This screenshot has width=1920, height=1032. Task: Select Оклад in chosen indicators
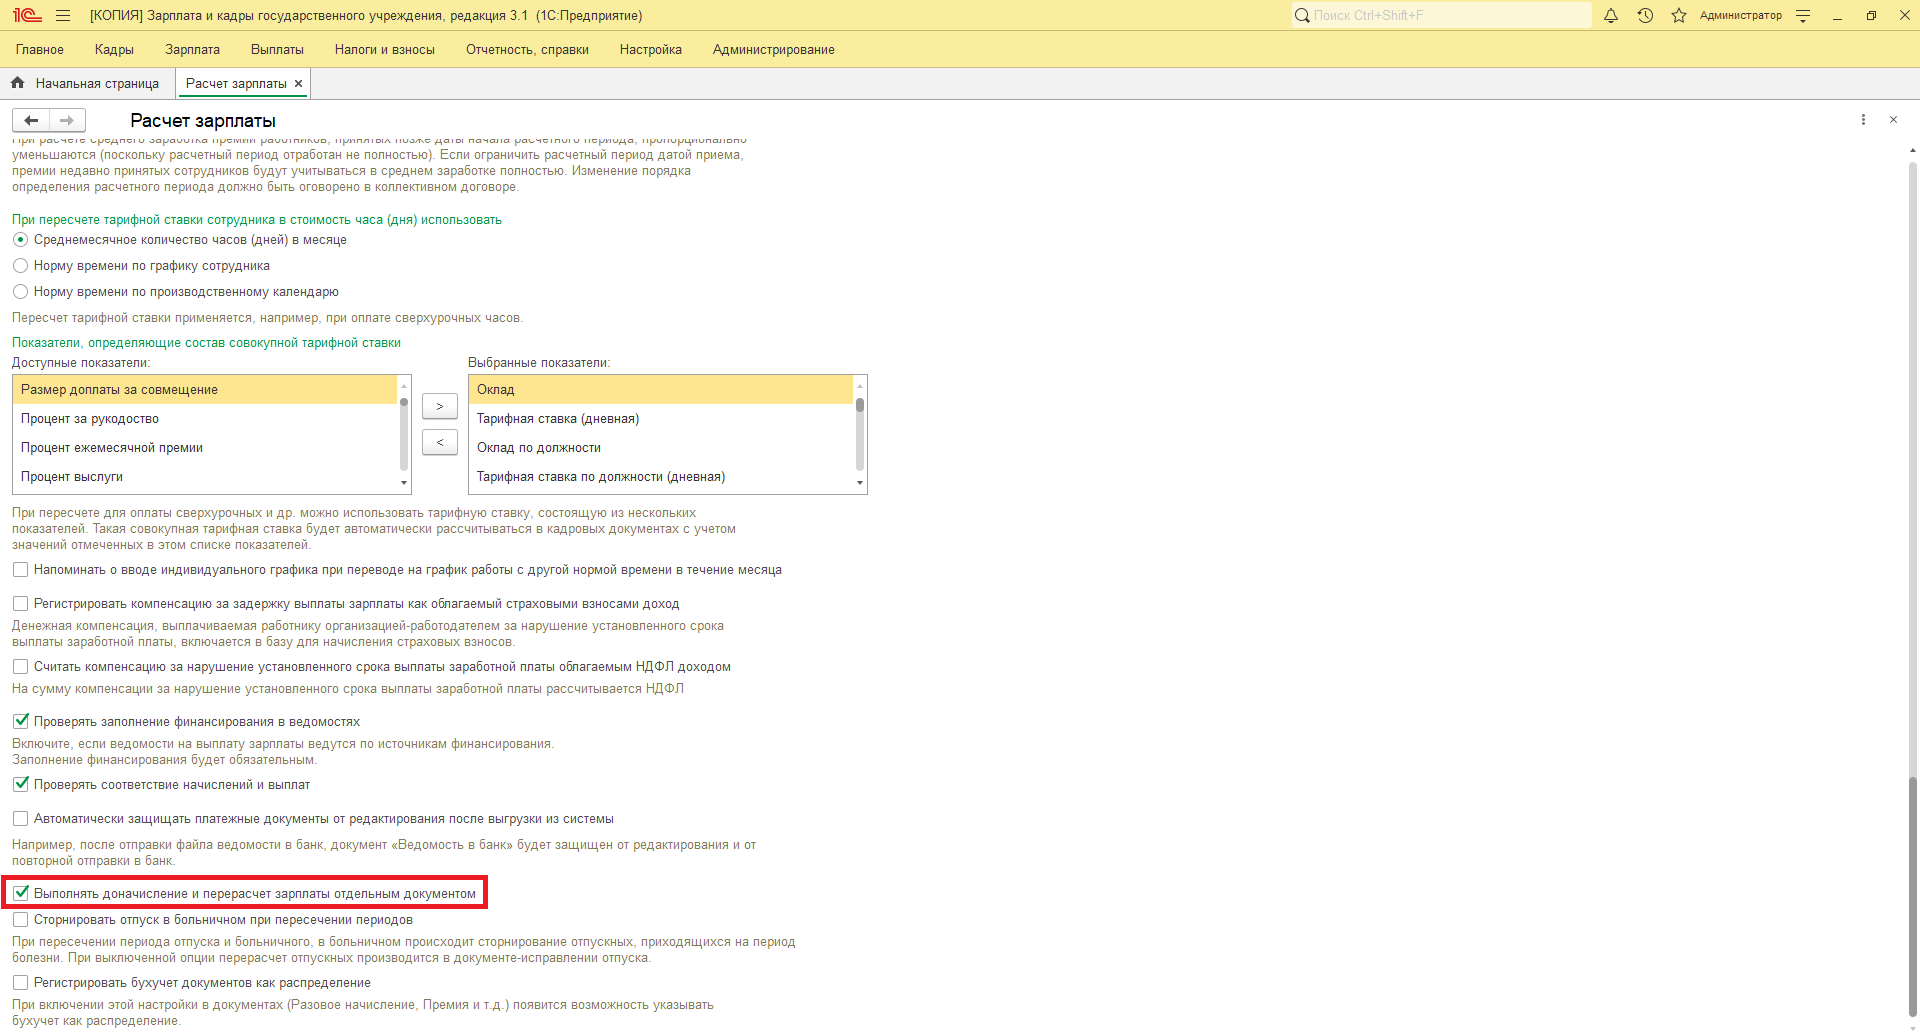[661, 390]
